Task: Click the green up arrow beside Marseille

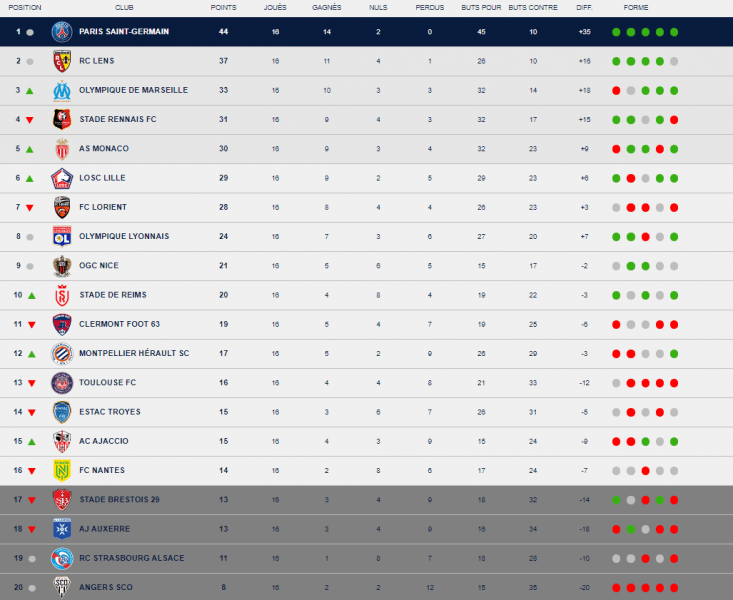Action: point(29,91)
